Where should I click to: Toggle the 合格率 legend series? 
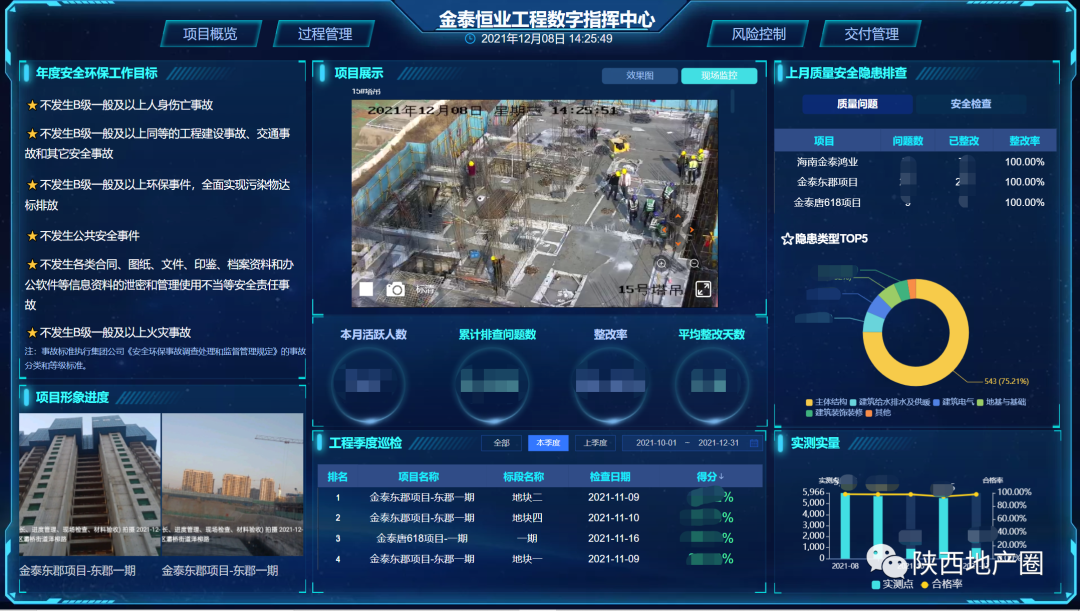point(941,584)
